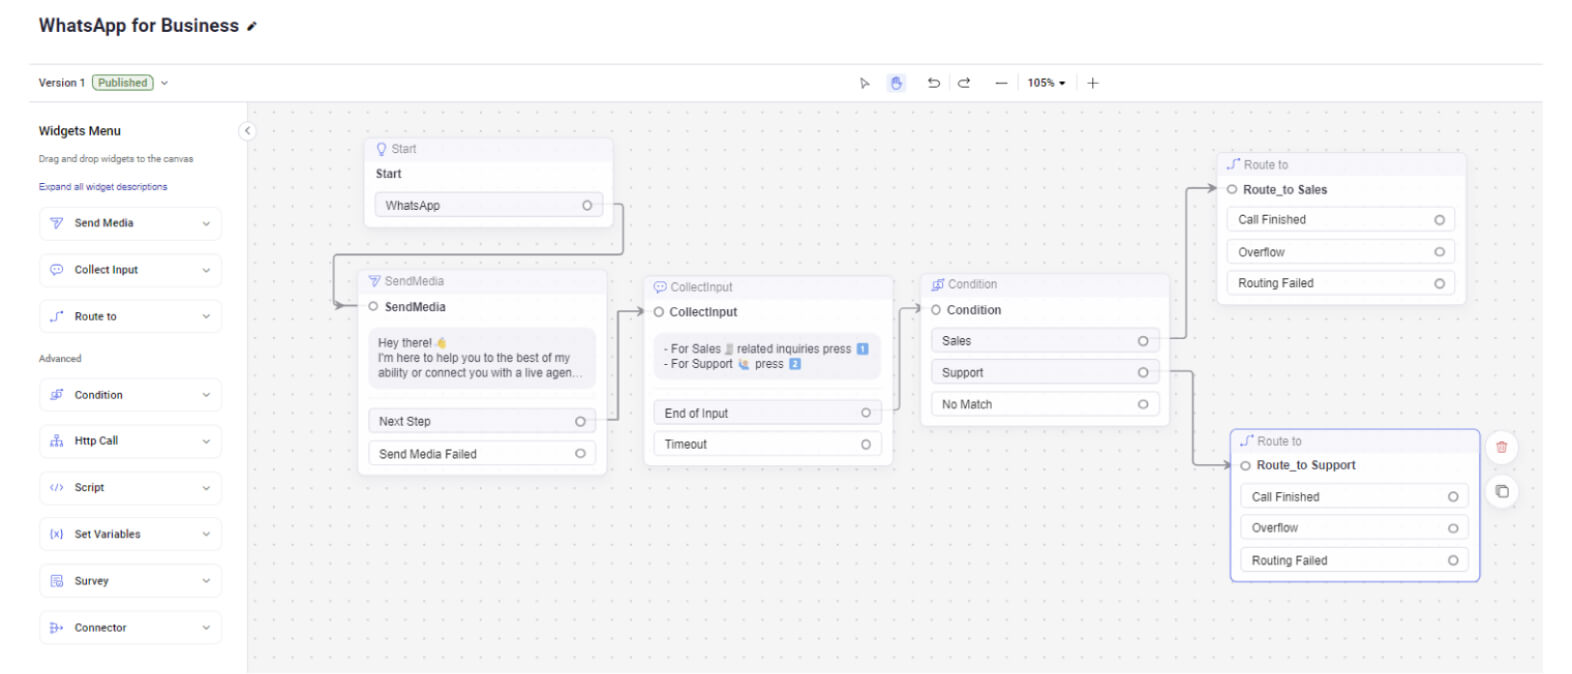This screenshot has width=1572, height=674.
Task: Open the 105% zoom level dropdown
Action: (x=1046, y=83)
